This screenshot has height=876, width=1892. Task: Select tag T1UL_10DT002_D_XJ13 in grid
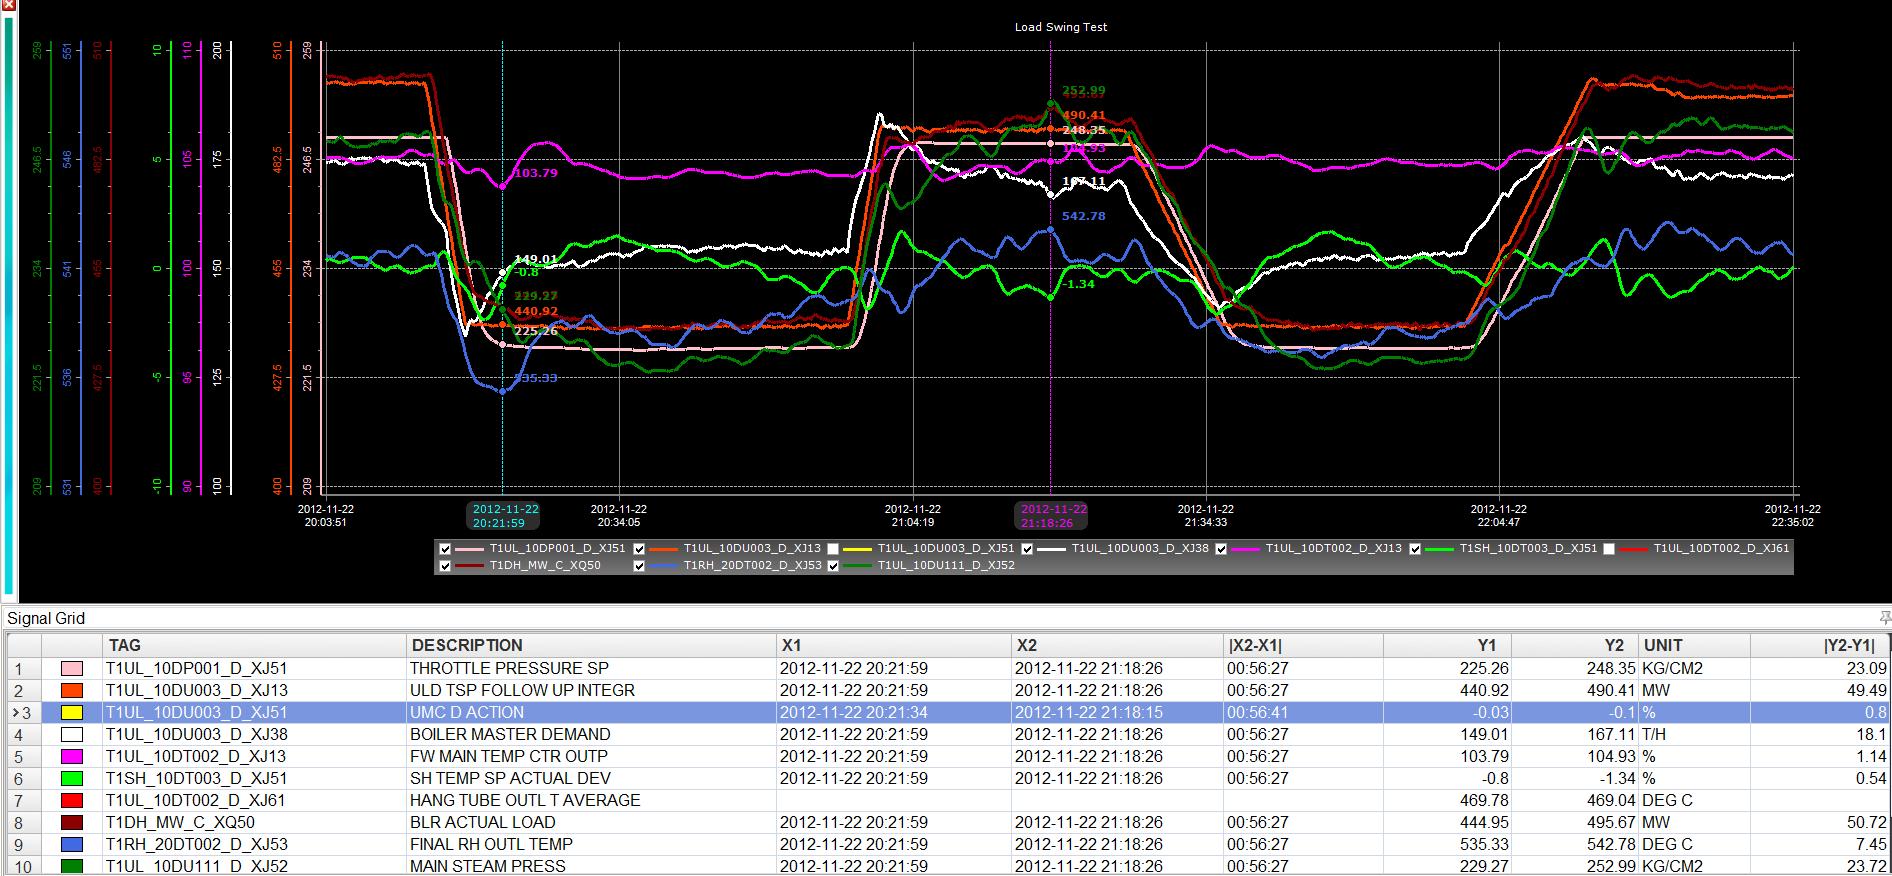pos(197,756)
